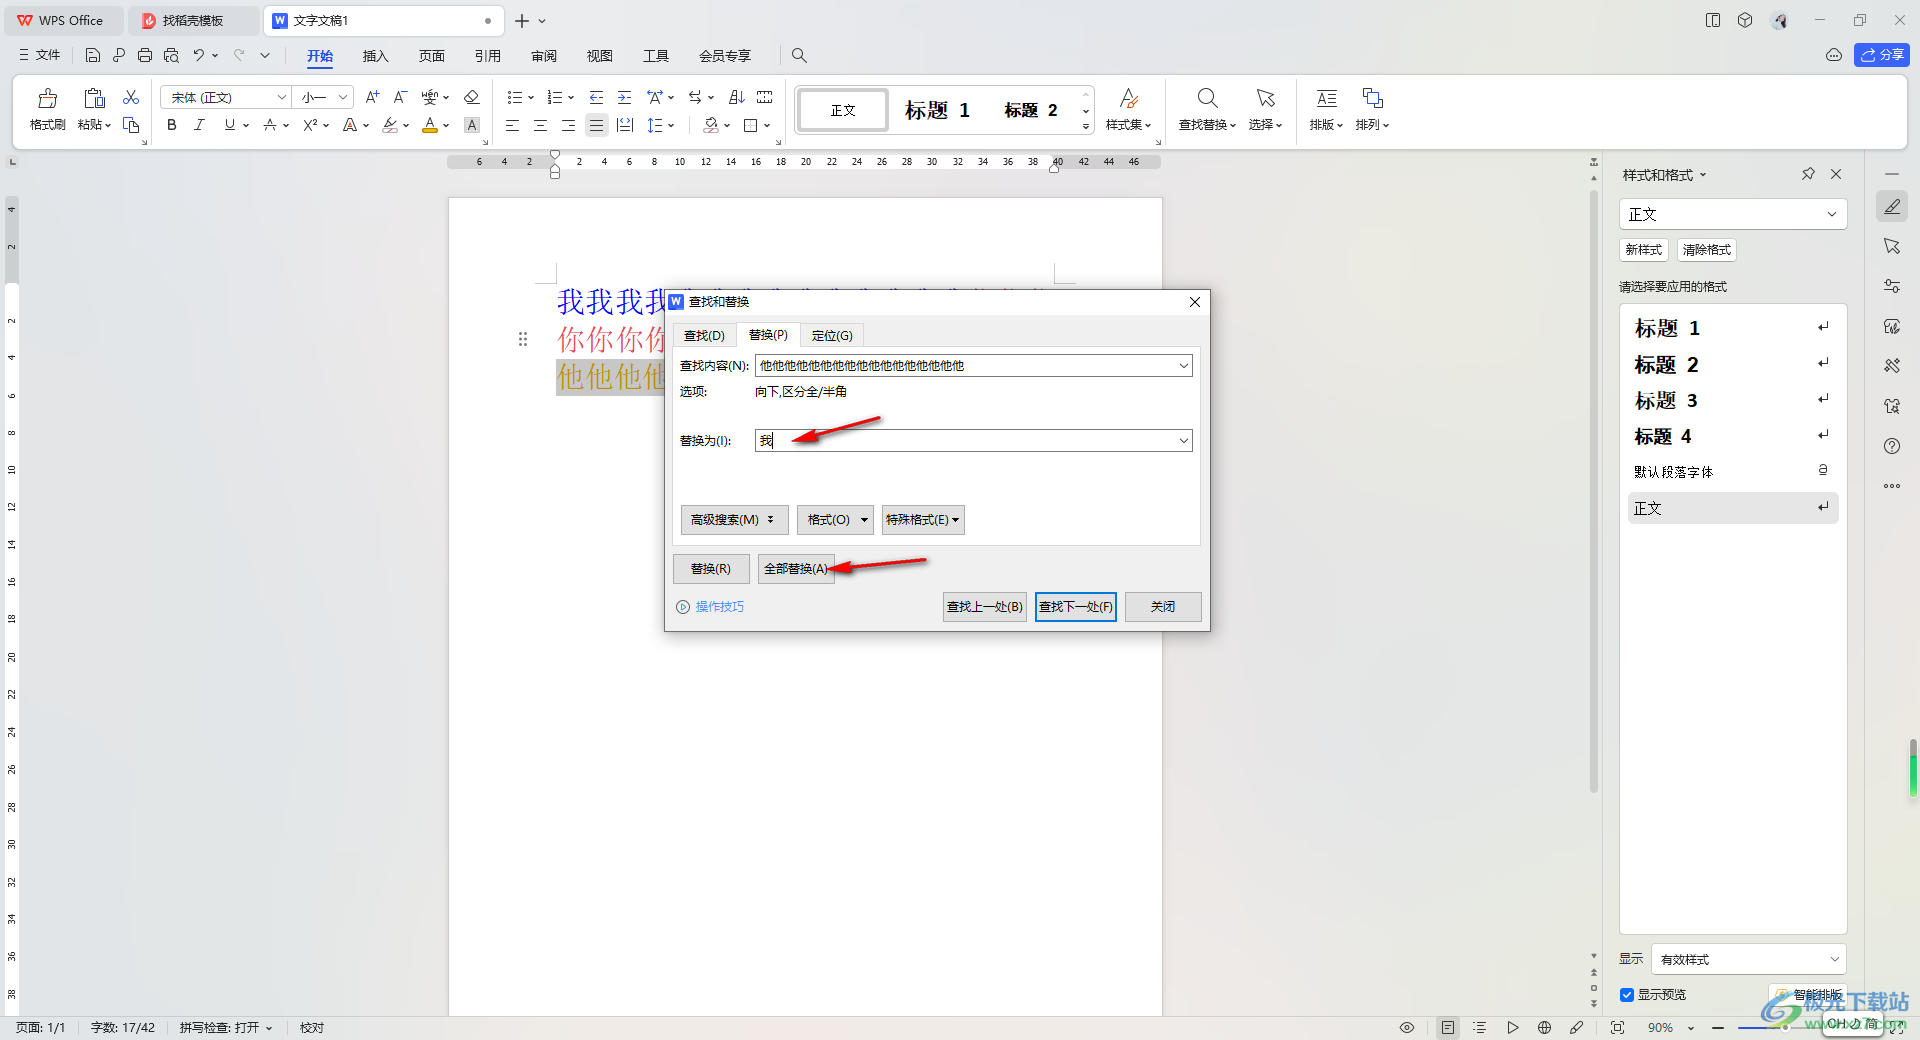The height and width of the screenshot is (1040, 1920).
Task: Click the Replace(R) button
Action: [711, 569]
